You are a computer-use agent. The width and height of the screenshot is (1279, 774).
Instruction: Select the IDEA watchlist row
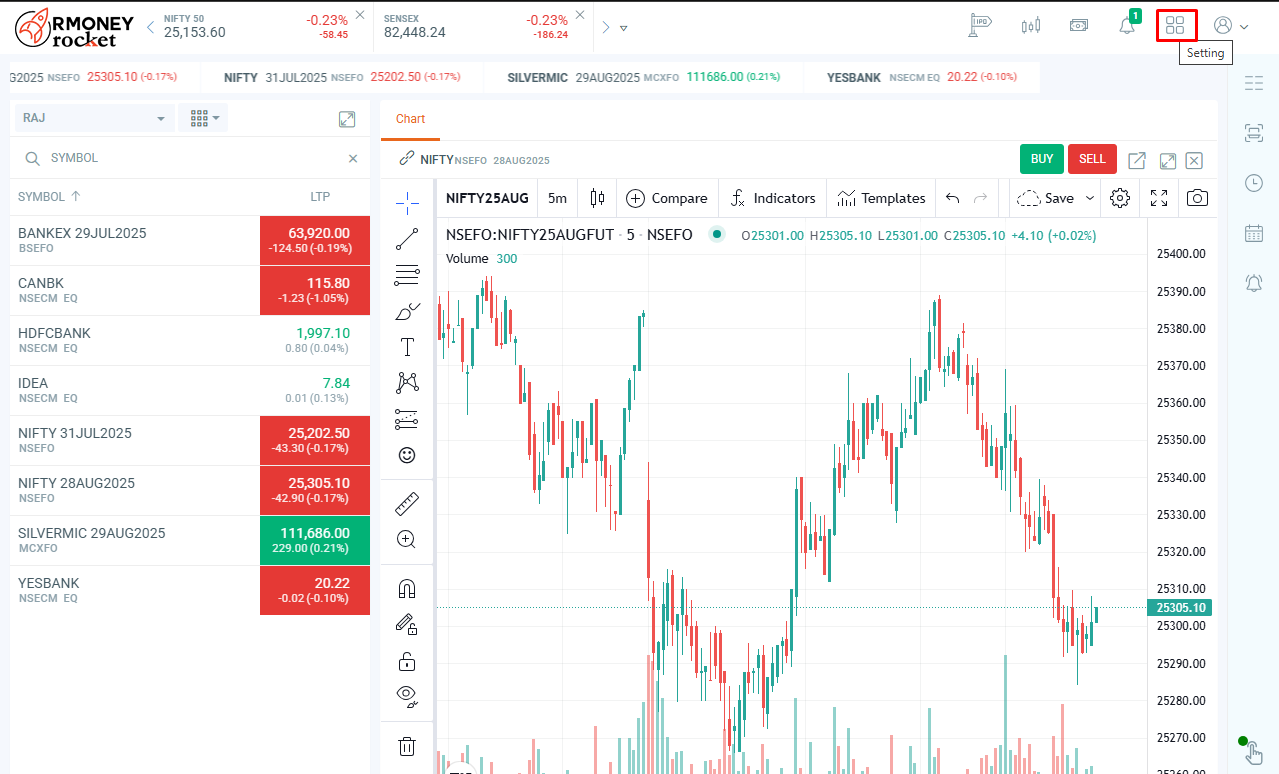pos(190,391)
